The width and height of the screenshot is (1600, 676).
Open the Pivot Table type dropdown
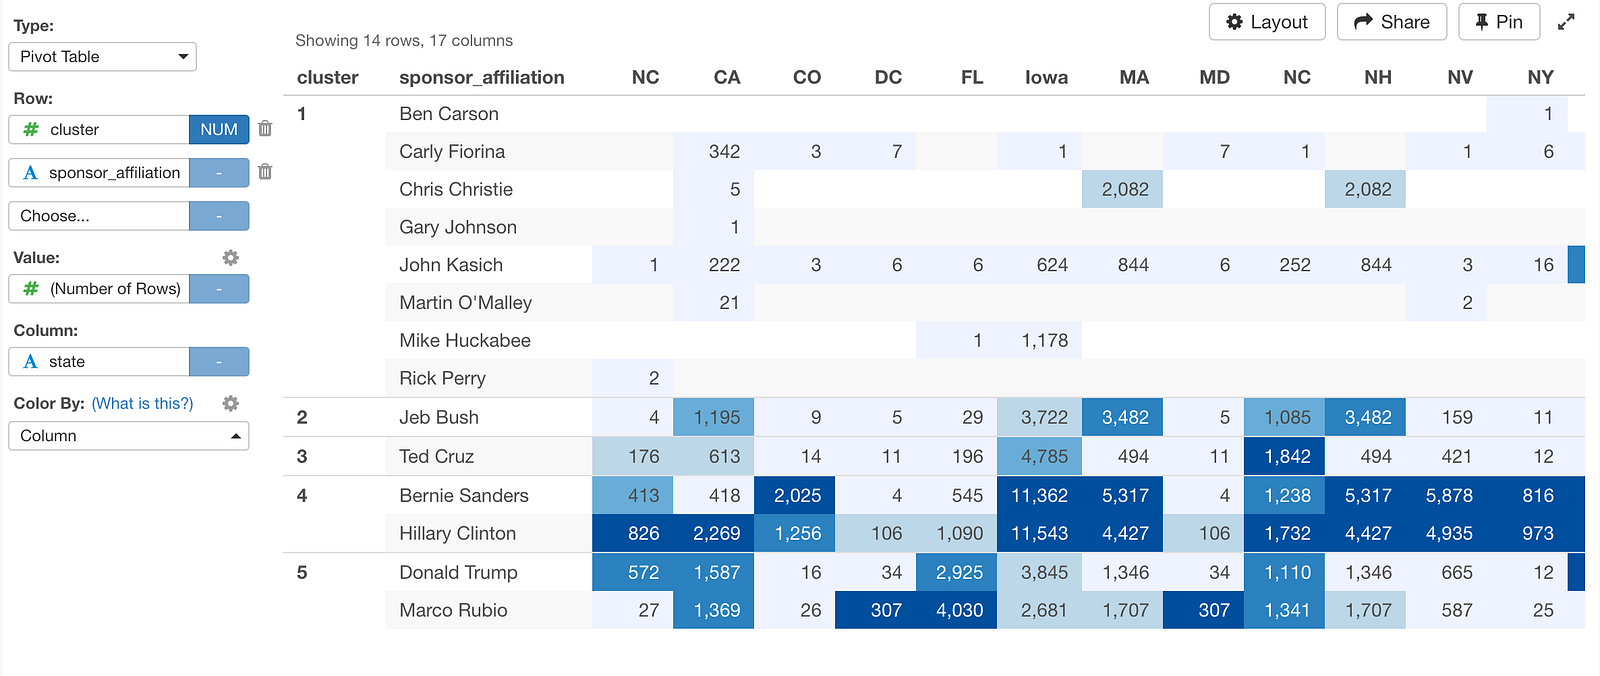[x=102, y=57]
